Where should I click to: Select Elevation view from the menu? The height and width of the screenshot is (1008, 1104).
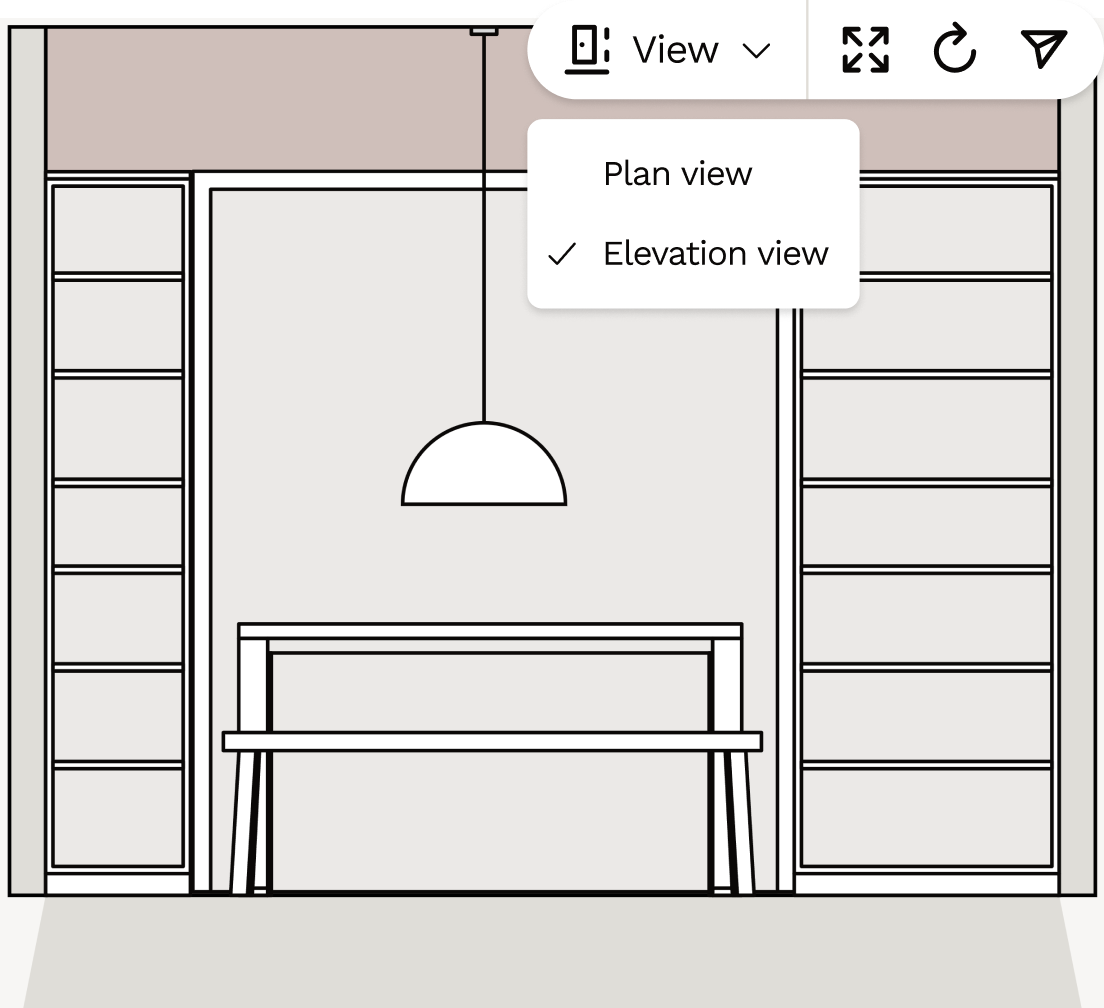pos(716,254)
